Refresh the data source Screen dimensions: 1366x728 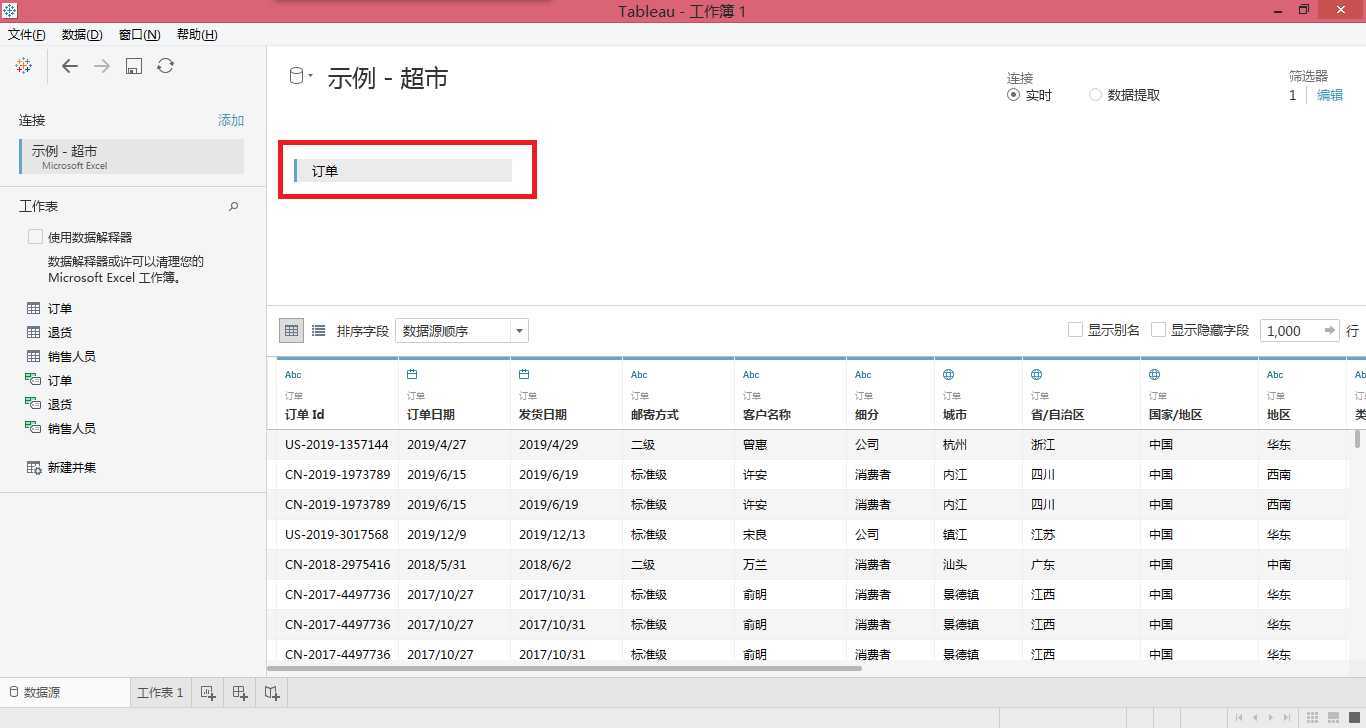pyautogui.click(x=166, y=65)
